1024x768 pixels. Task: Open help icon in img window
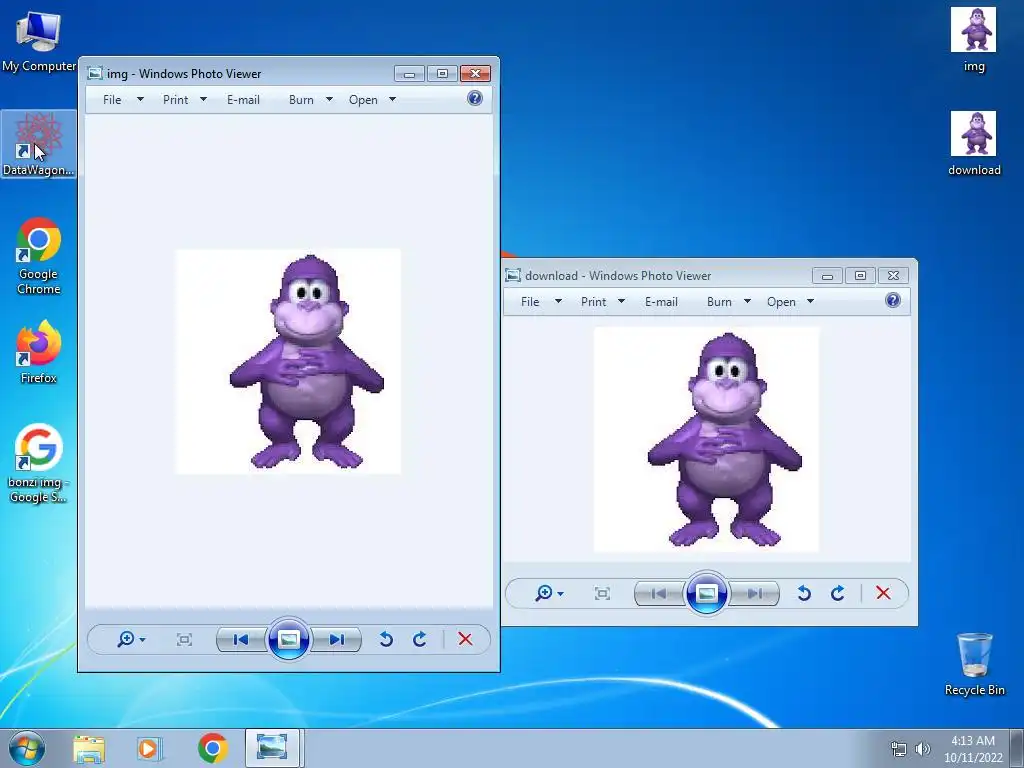tap(475, 99)
